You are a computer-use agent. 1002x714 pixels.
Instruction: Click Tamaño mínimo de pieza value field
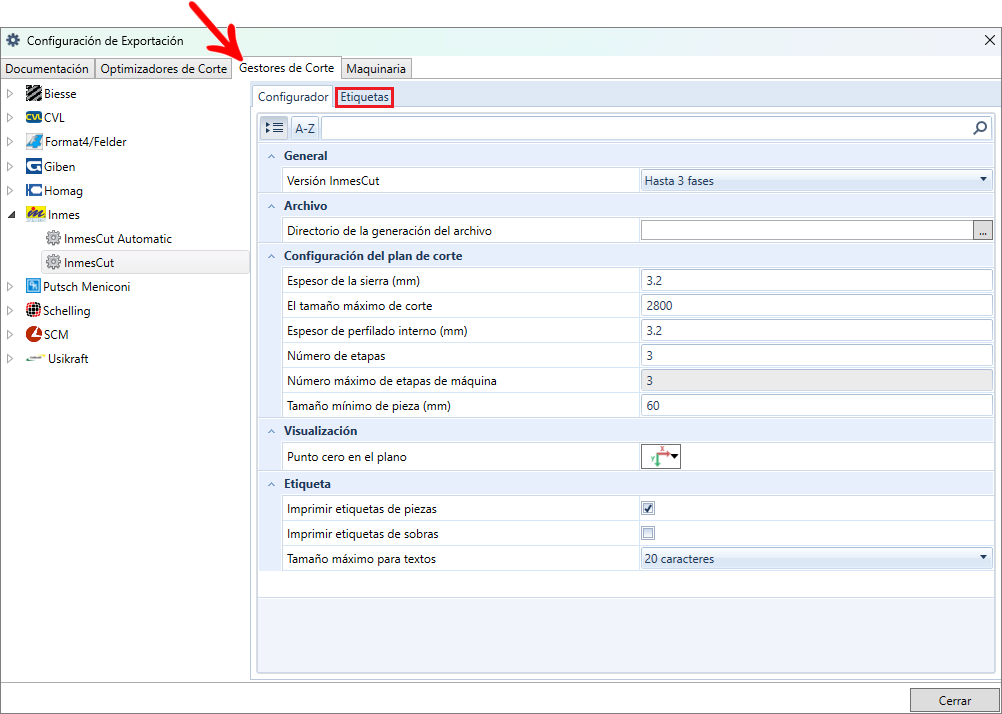coord(816,405)
